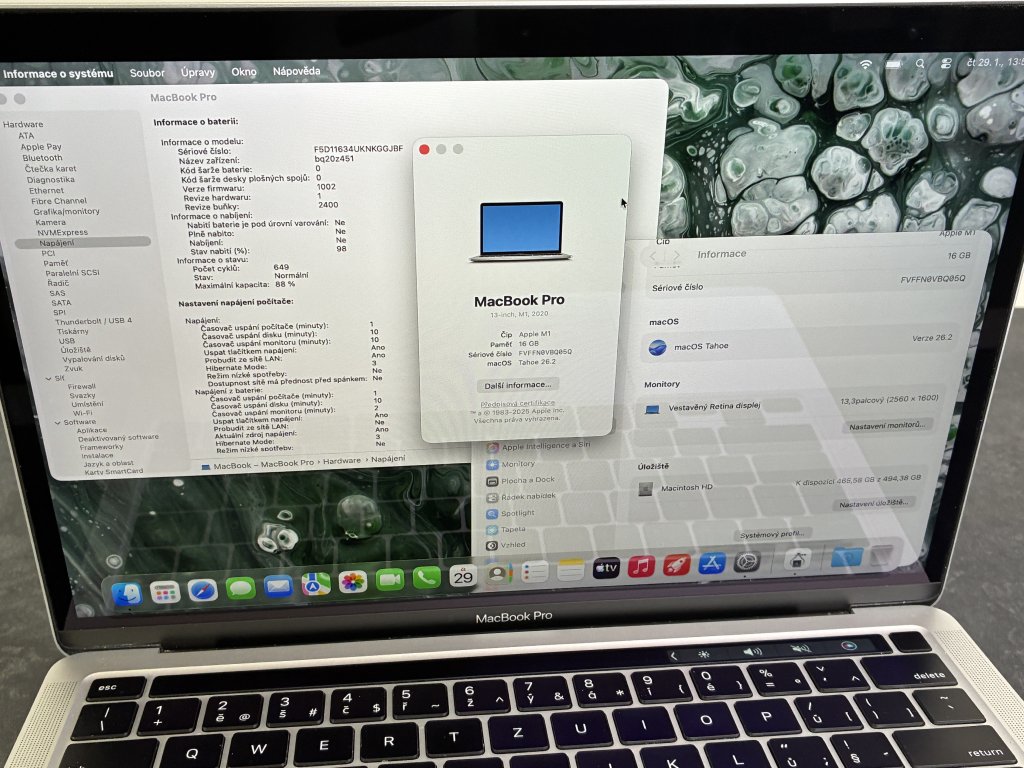Collapse the Síť group in sidebar tree
This screenshot has height=768, width=1024.
48,378
